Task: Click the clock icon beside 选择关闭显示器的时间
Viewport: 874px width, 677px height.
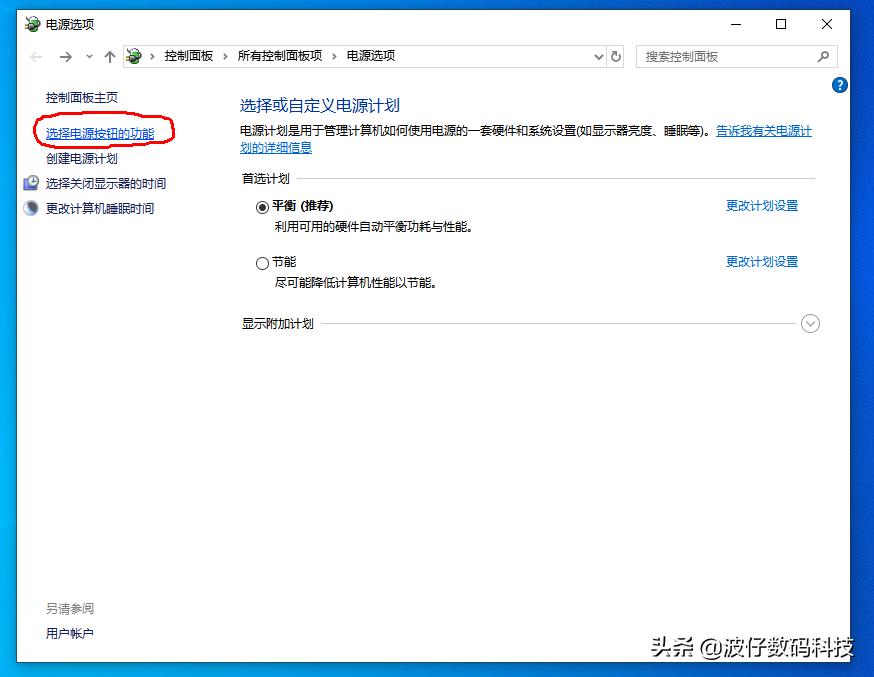Action: coord(30,183)
